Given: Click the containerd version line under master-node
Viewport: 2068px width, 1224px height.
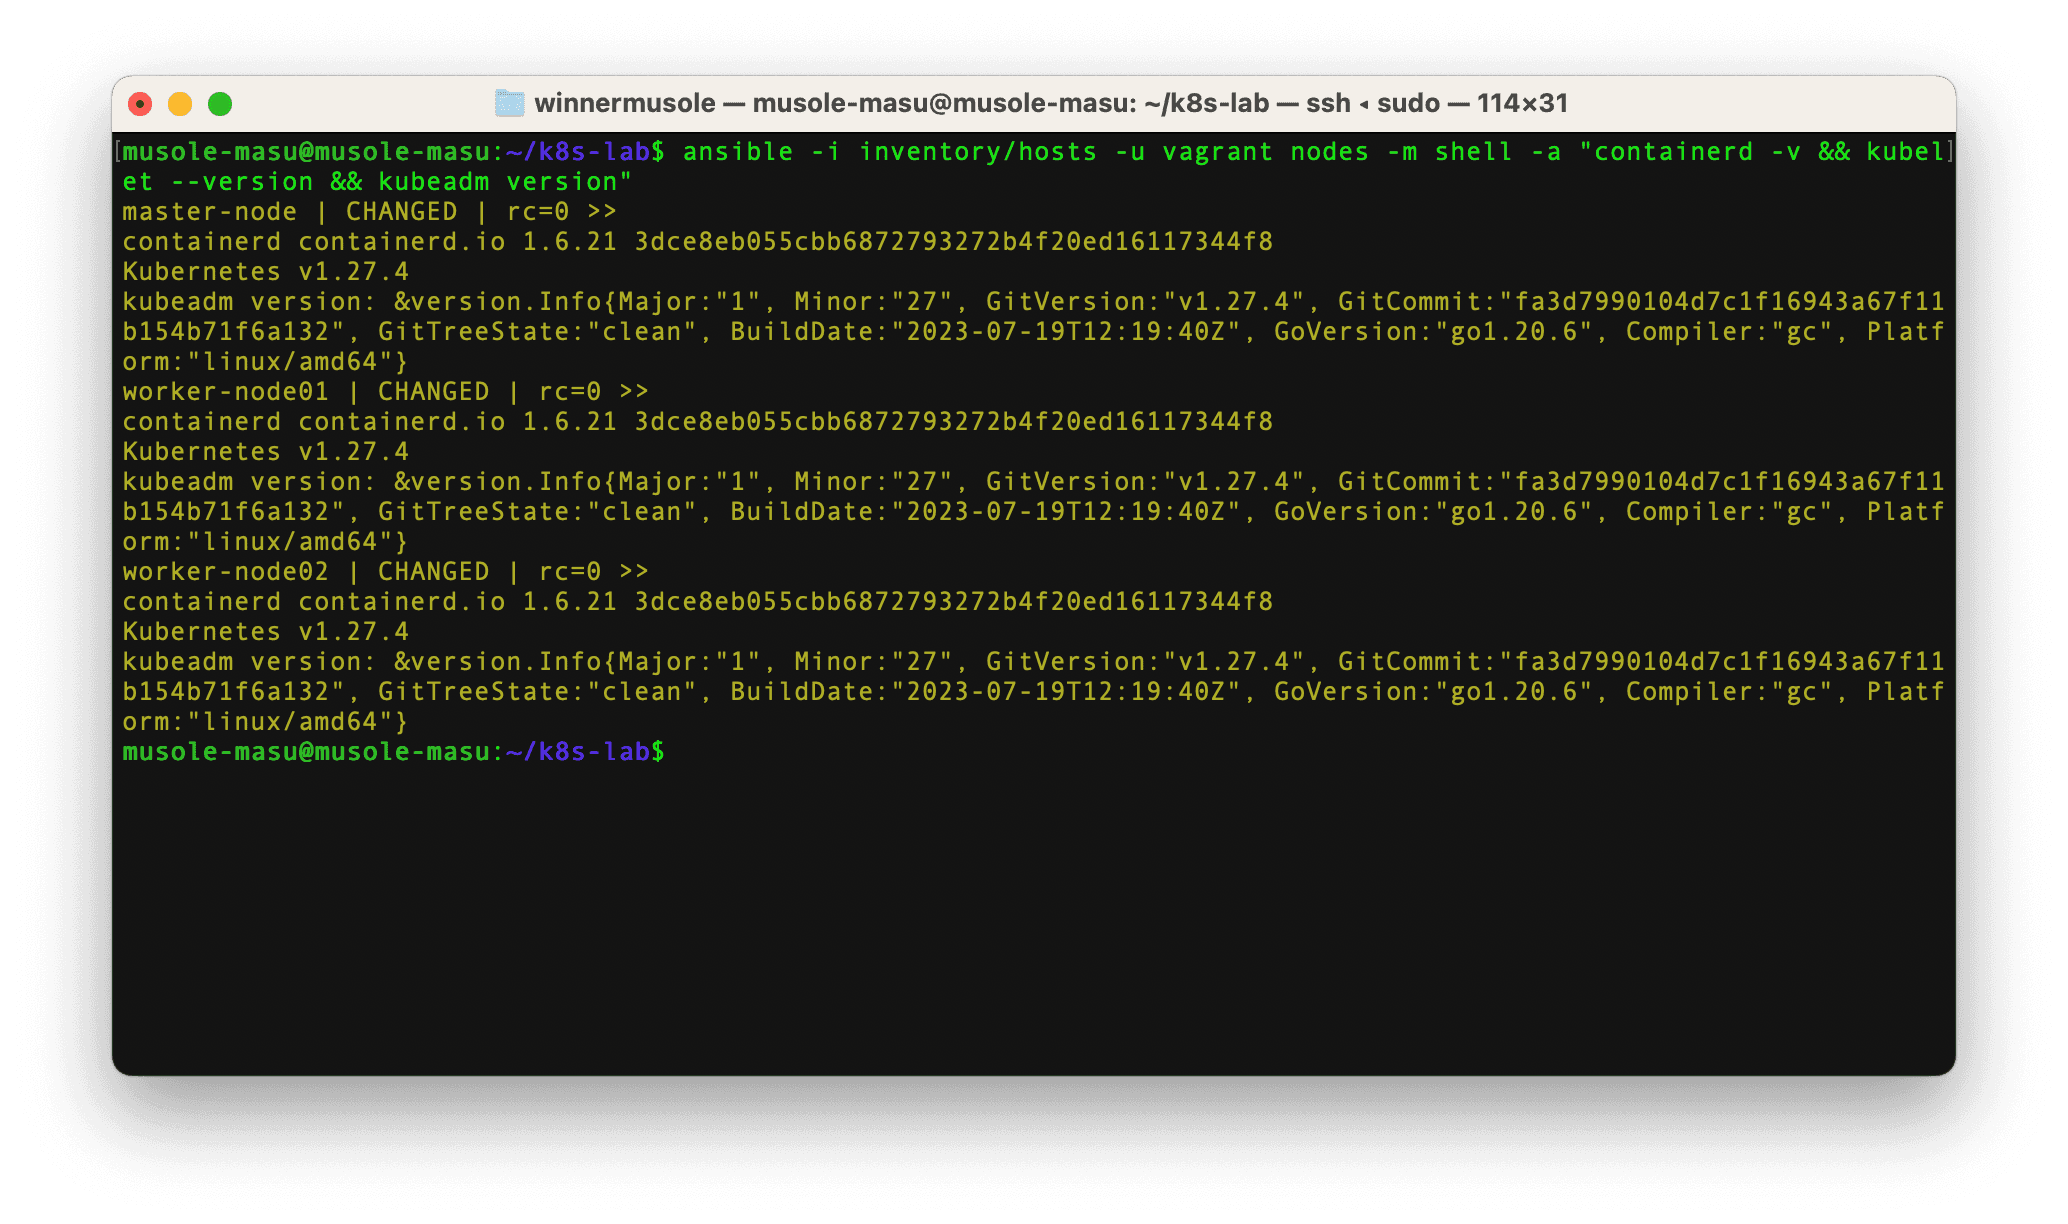Looking at the screenshot, I should coord(697,242).
